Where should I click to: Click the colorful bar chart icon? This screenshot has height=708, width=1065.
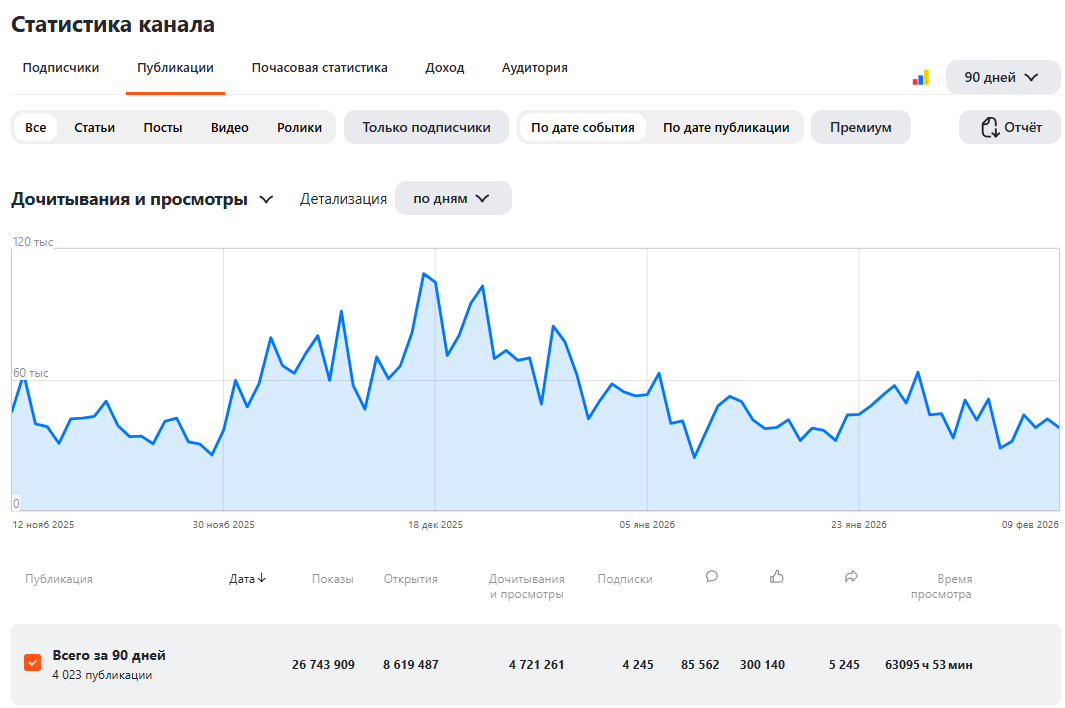tap(920, 77)
